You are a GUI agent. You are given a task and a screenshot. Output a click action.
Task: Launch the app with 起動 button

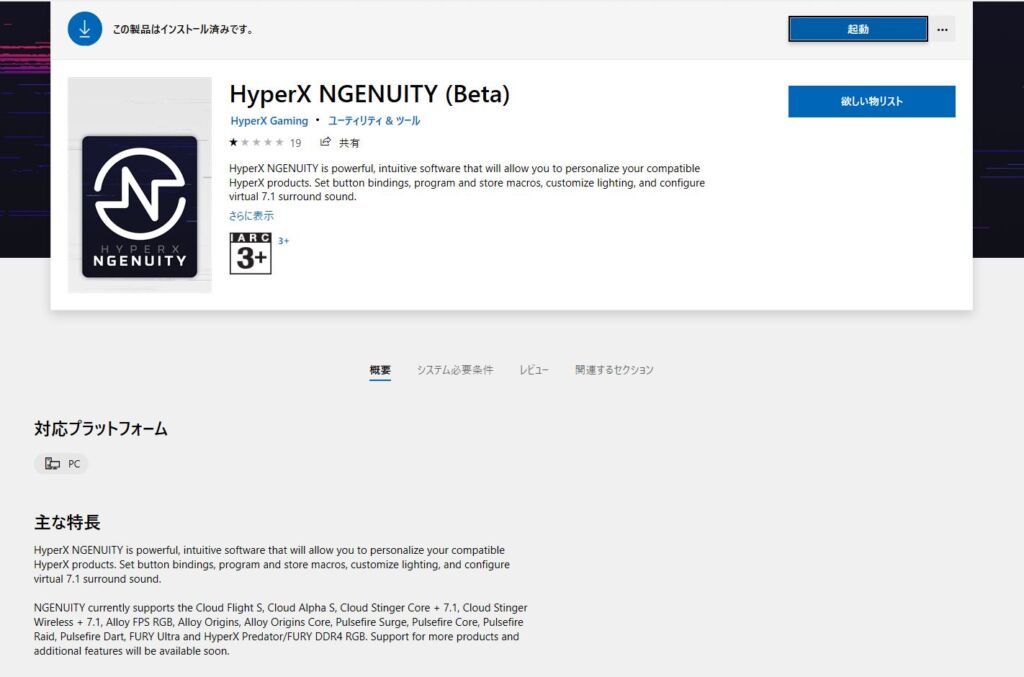[858, 29]
